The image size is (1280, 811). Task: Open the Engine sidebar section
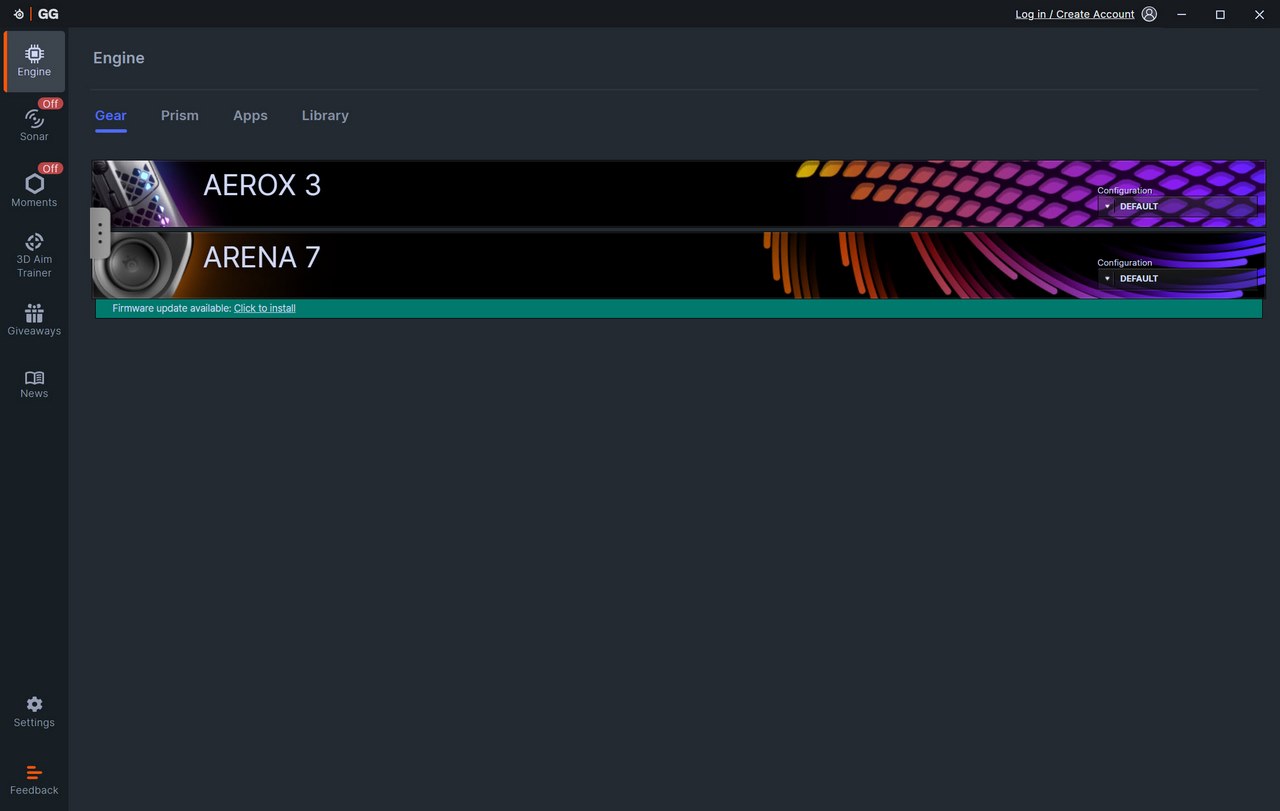34,61
